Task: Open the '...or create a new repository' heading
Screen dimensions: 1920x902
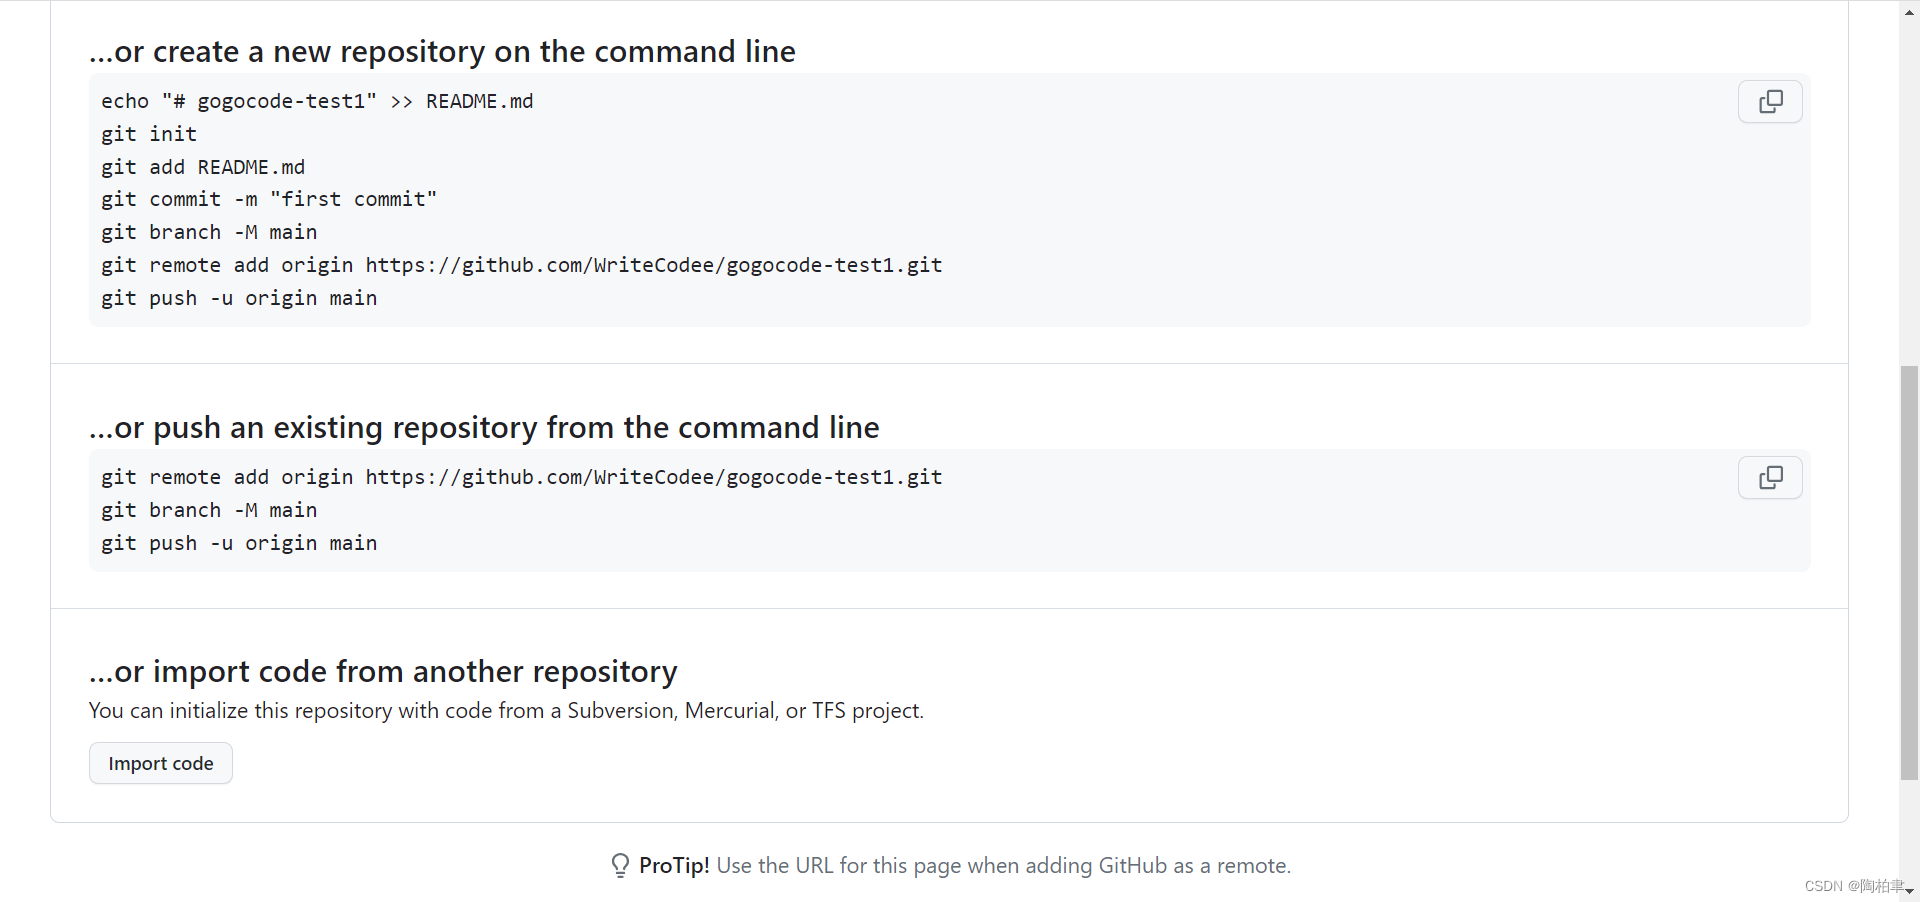Action: [x=443, y=51]
